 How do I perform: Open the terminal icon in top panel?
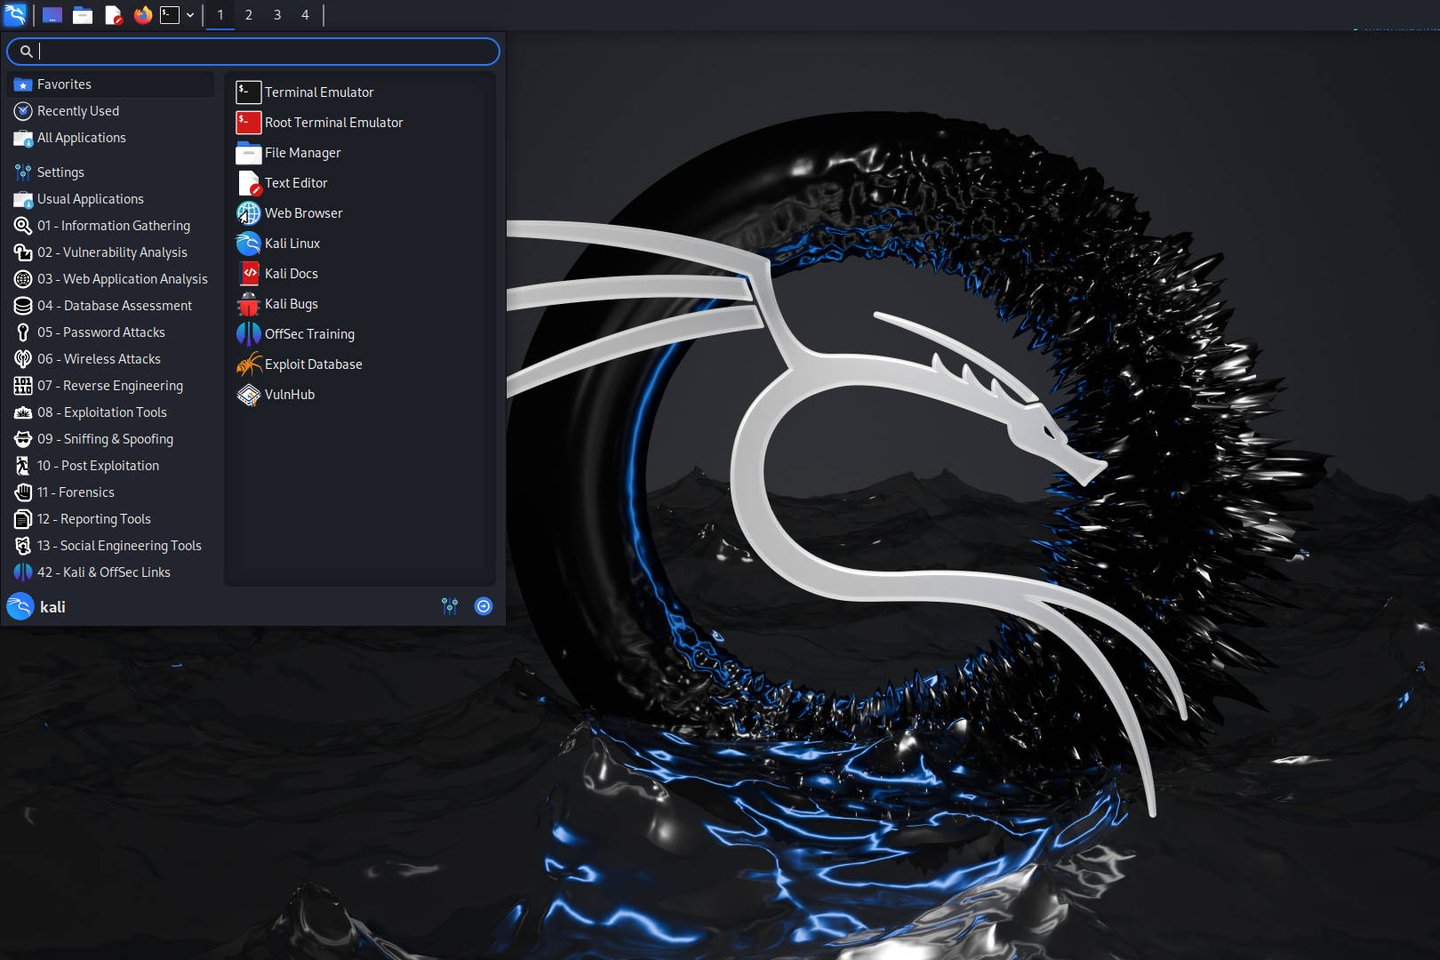pos(170,15)
